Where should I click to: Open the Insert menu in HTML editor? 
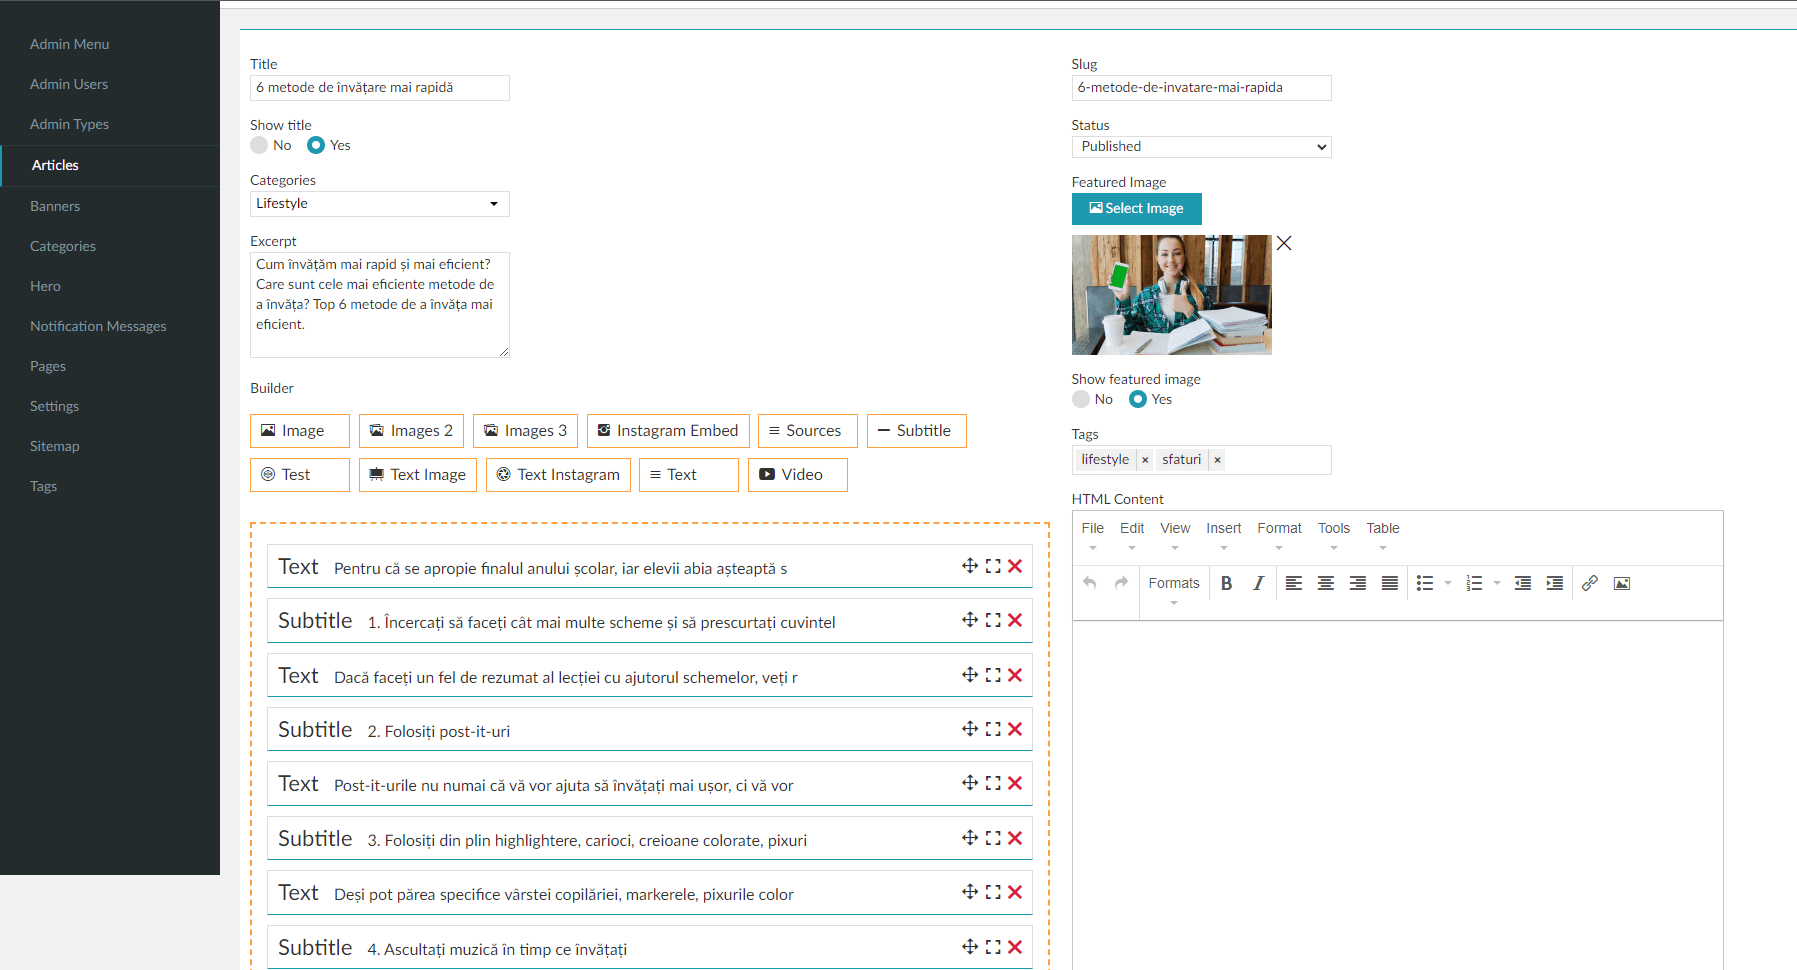click(1223, 529)
